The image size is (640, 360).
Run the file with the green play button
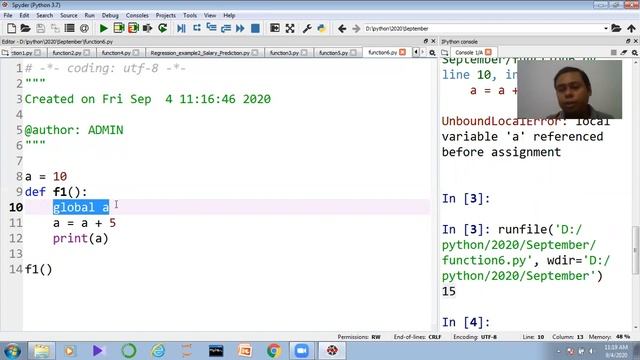point(104,28)
